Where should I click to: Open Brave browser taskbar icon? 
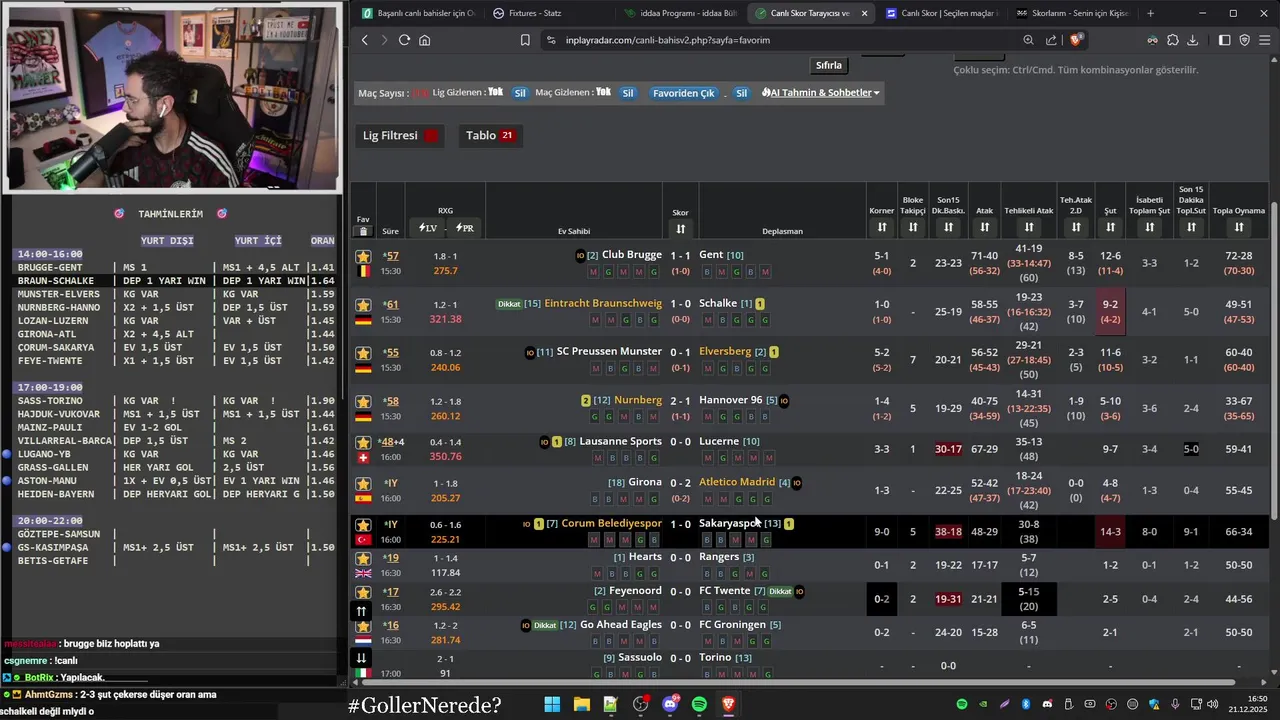coord(729,705)
